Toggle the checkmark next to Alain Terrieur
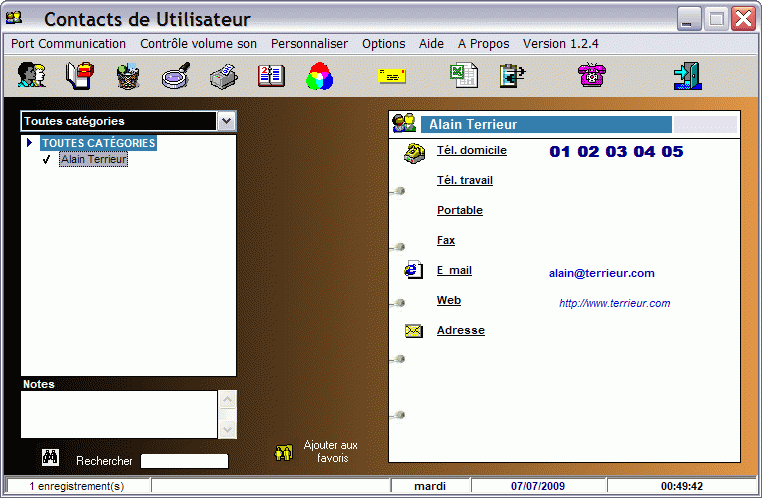The image size is (762, 498). 46,159
